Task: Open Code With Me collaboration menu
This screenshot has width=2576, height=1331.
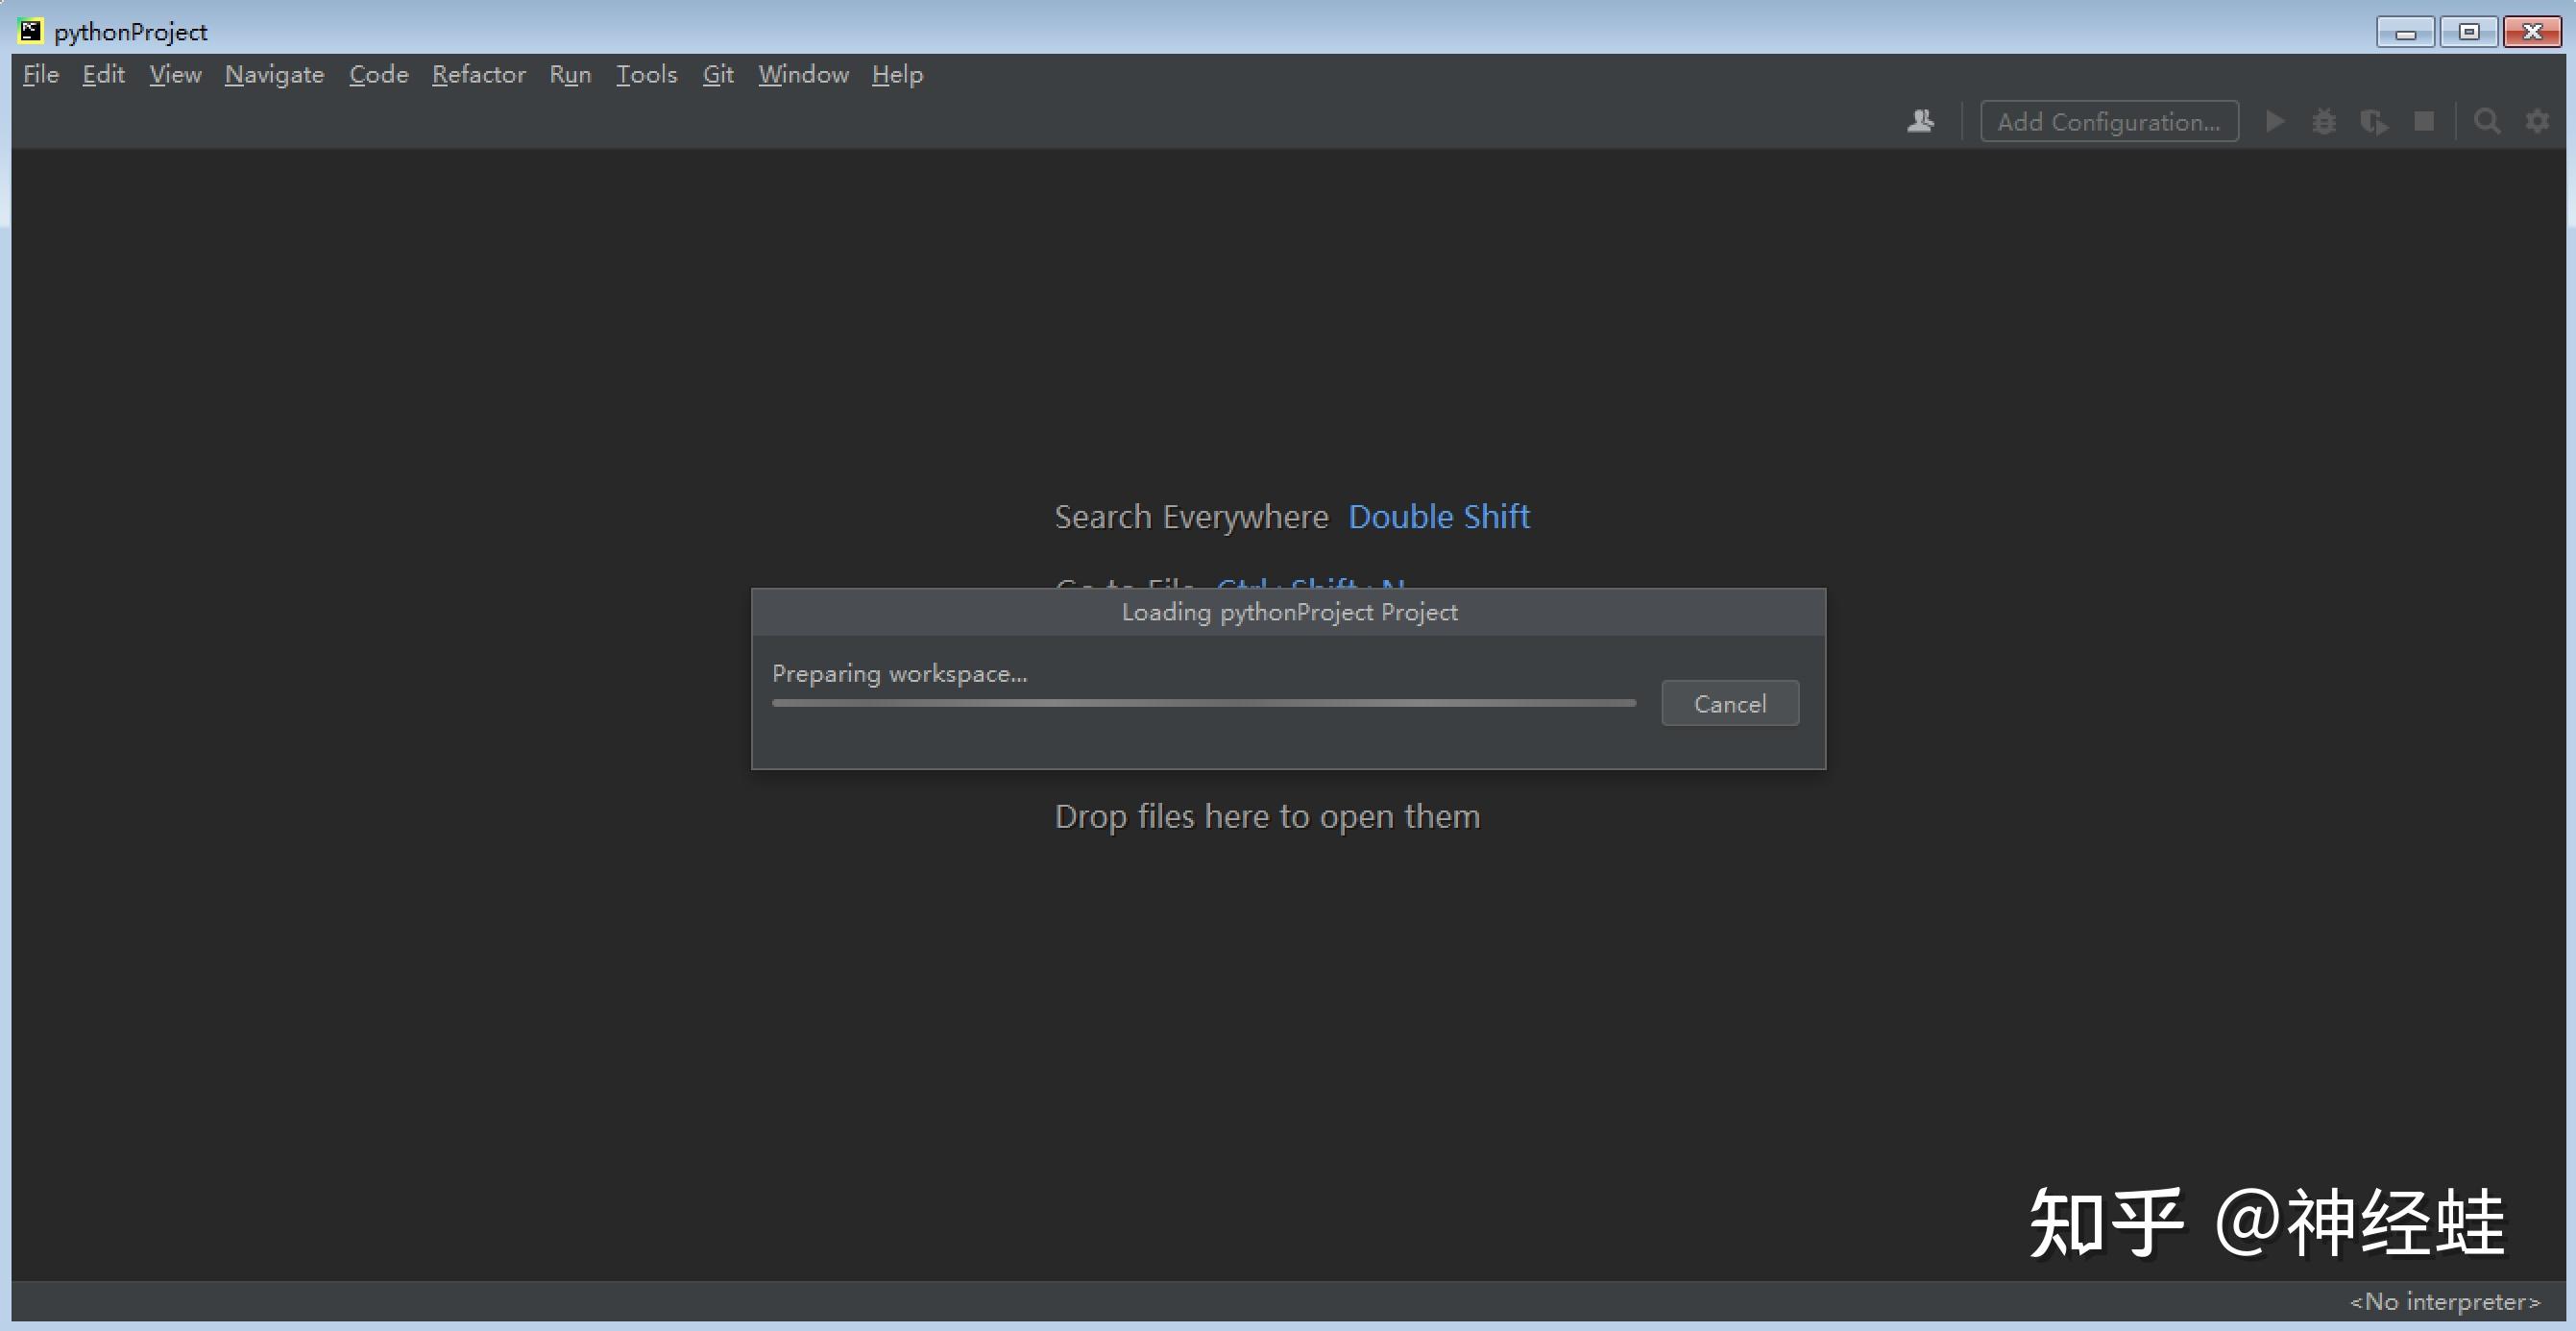Action: click(1920, 121)
